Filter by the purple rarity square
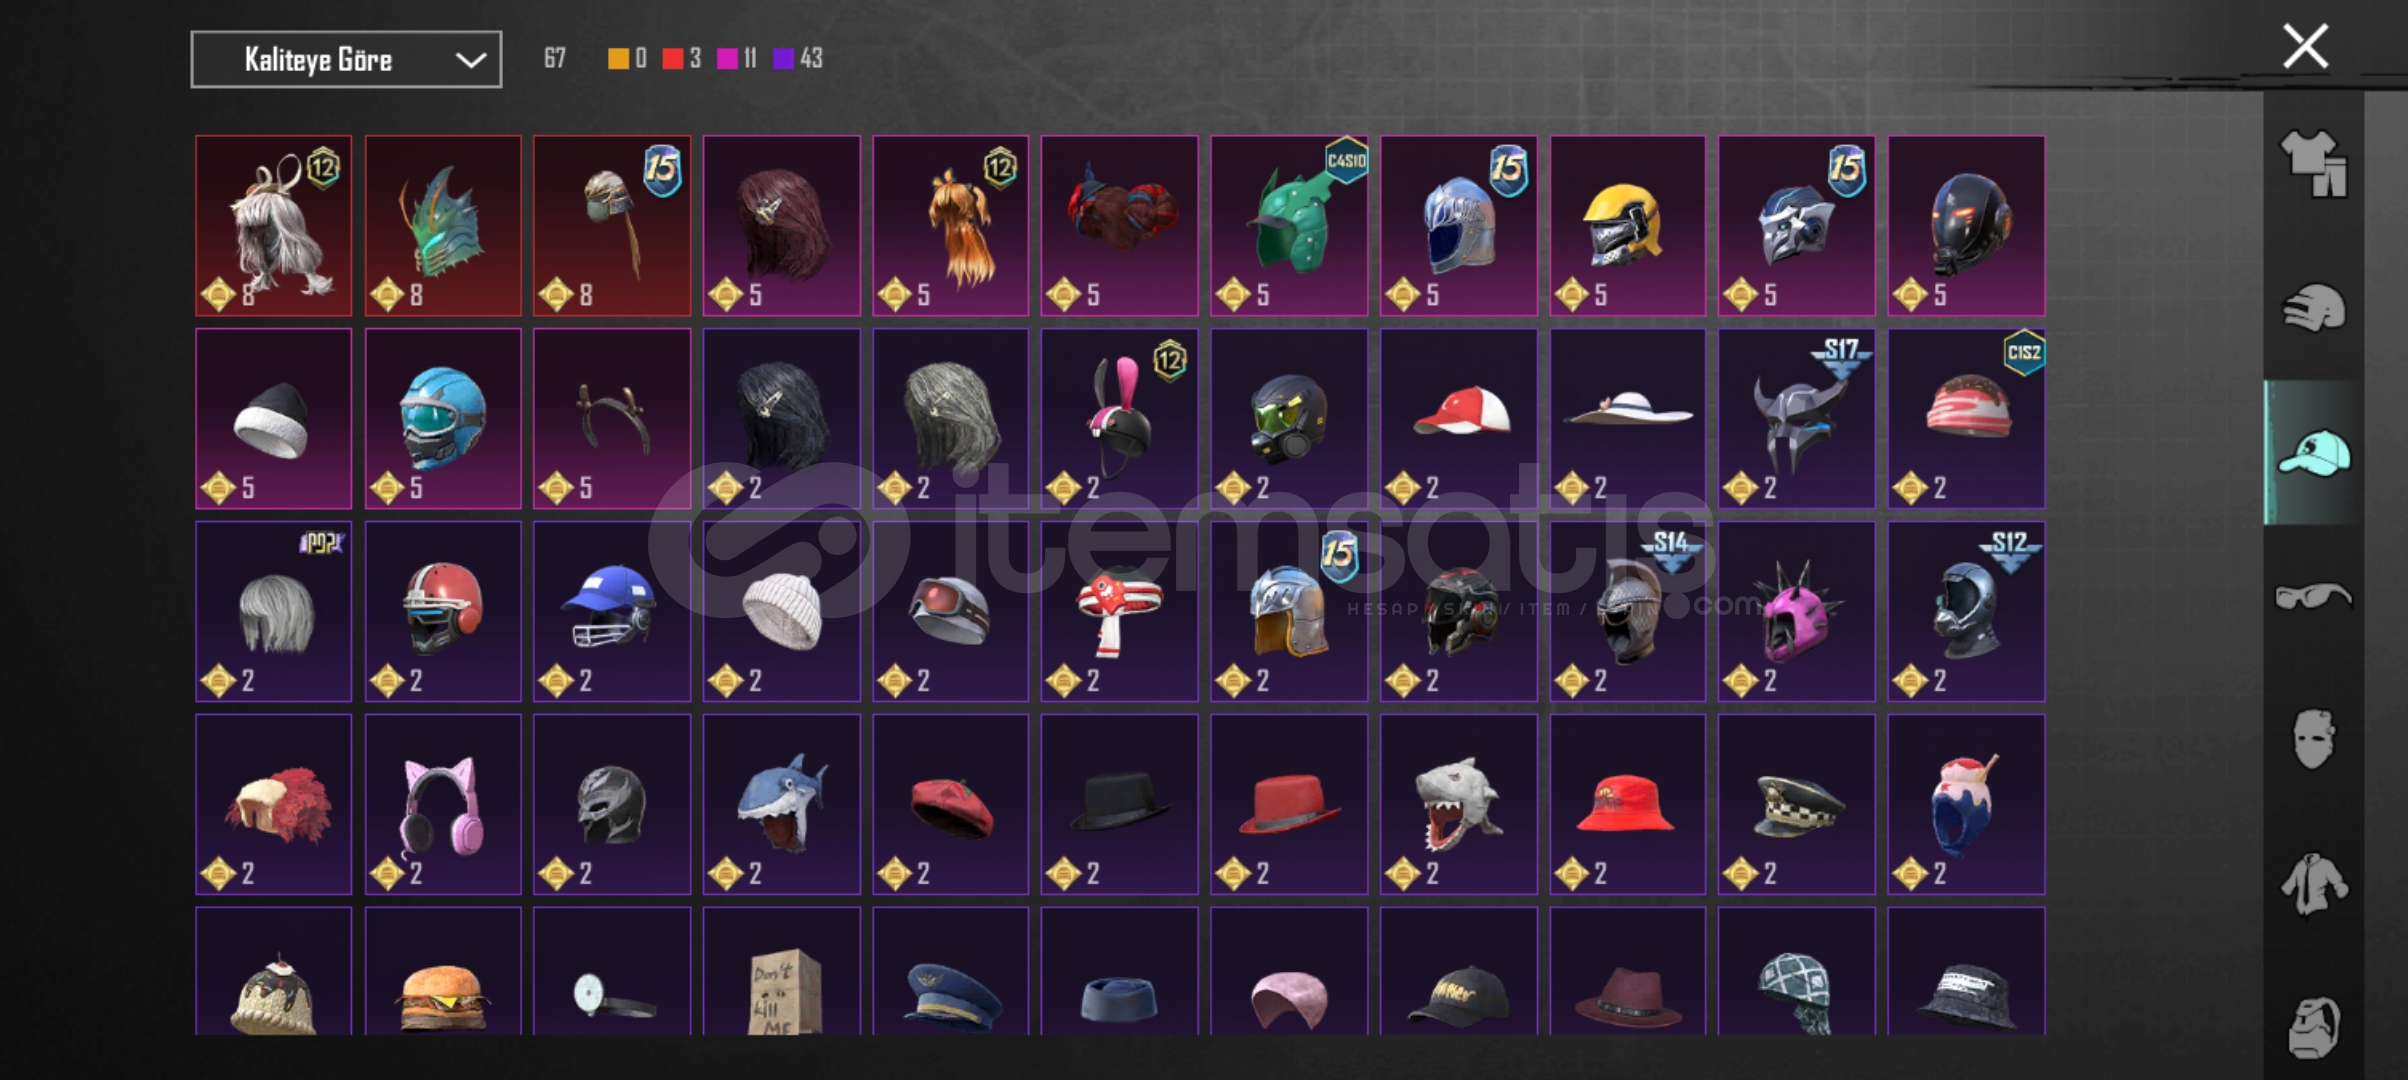This screenshot has width=2408, height=1080. click(784, 58)
